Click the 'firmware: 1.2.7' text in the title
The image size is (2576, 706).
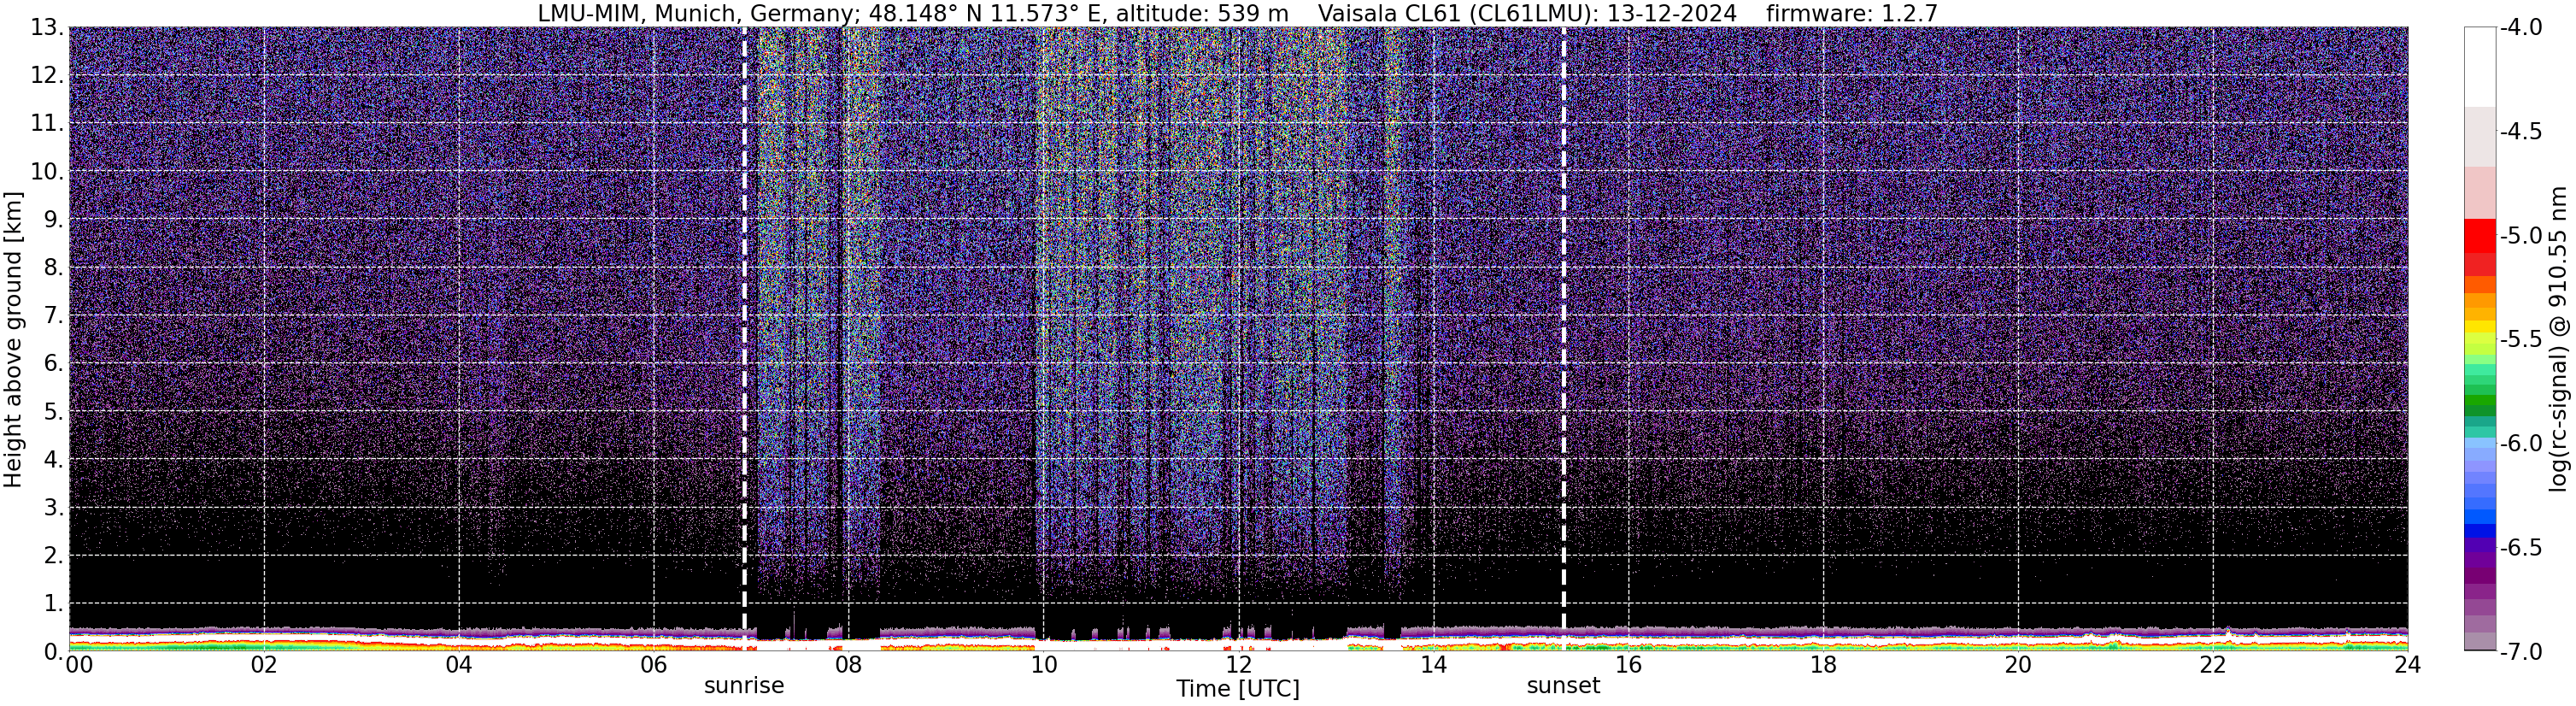tap(1852, 14)
